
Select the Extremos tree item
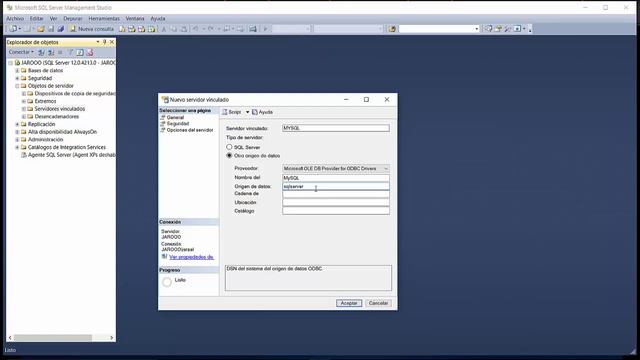(x=45, y=101)
